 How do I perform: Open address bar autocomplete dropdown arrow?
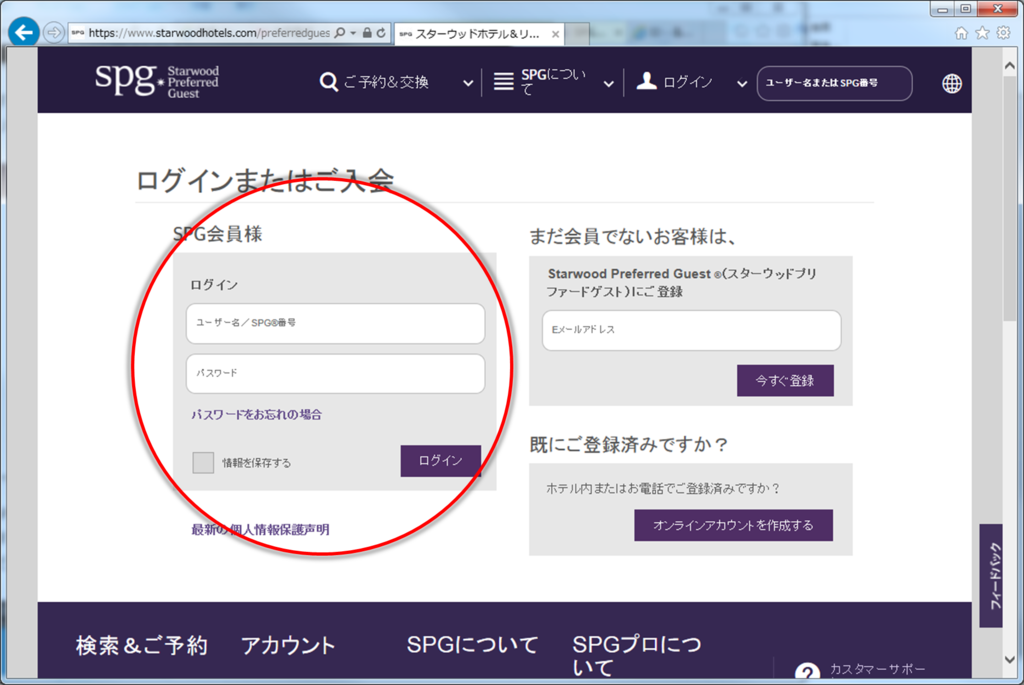(353, 33)
